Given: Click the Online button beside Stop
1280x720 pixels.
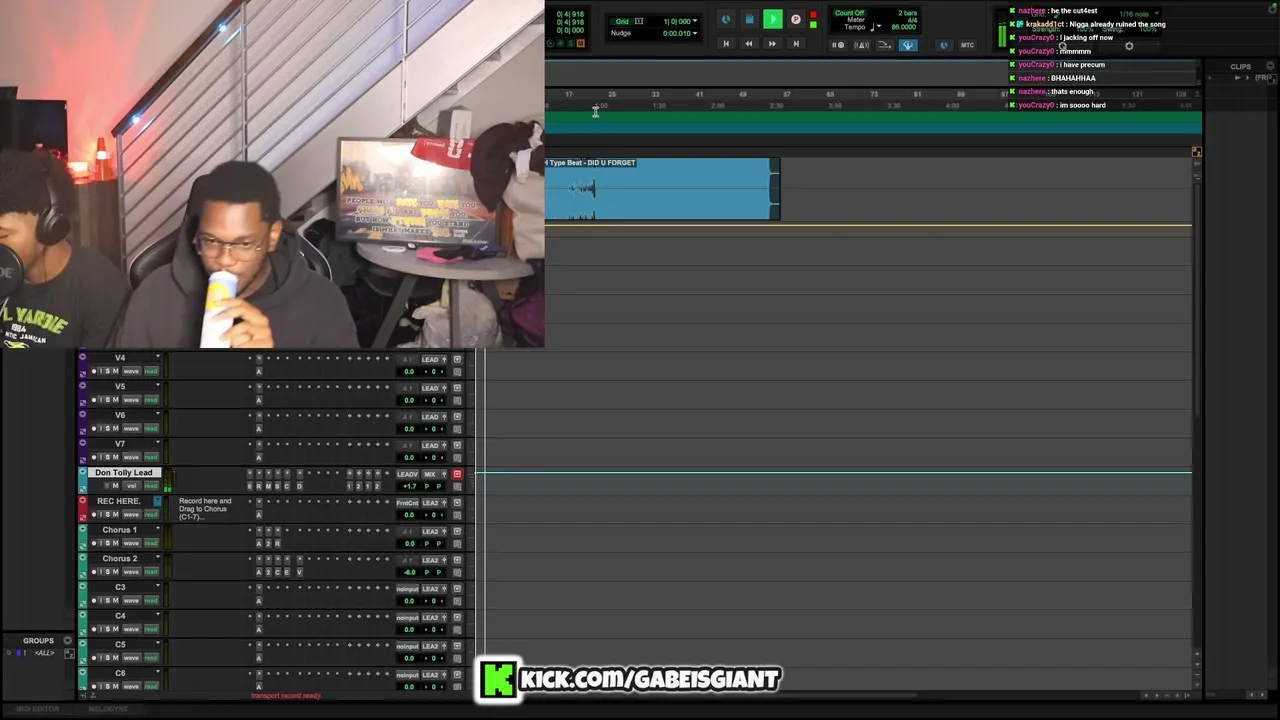Looking at the screenshot, I should [x=726, y=19].
